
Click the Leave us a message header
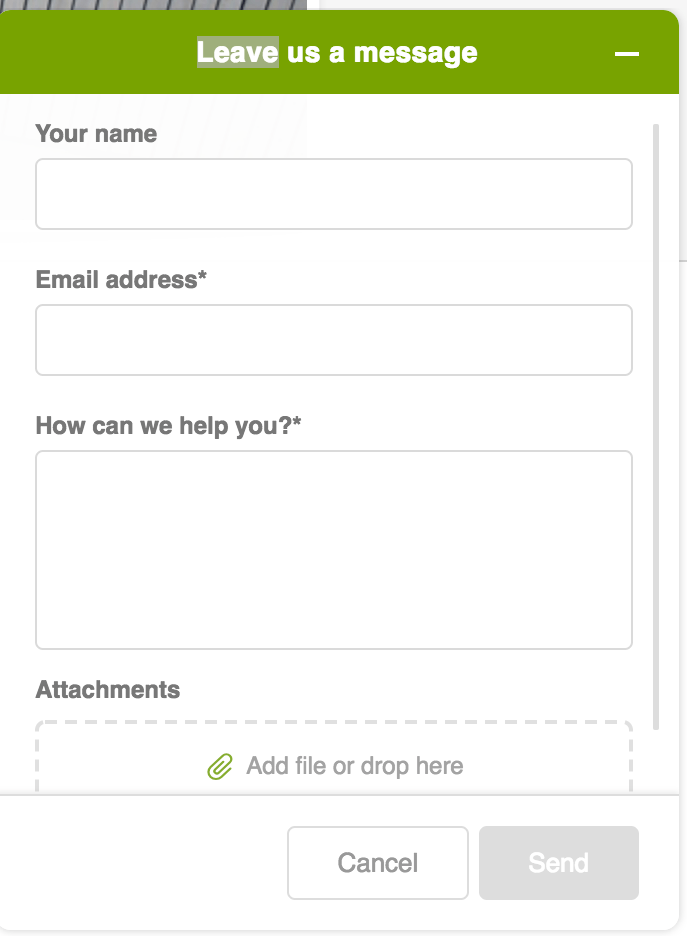click(x=338, y=51)
